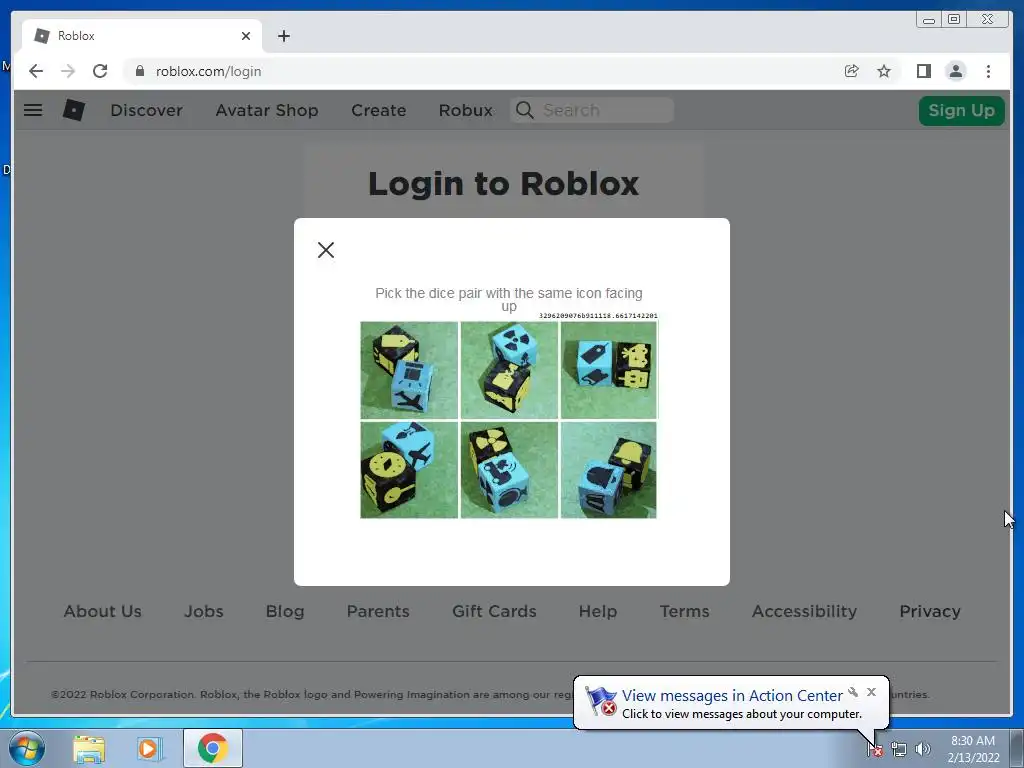Open the Chrome side panel
The width and height of the screenshot is (1024, 768).
click(x=923, y=71)
